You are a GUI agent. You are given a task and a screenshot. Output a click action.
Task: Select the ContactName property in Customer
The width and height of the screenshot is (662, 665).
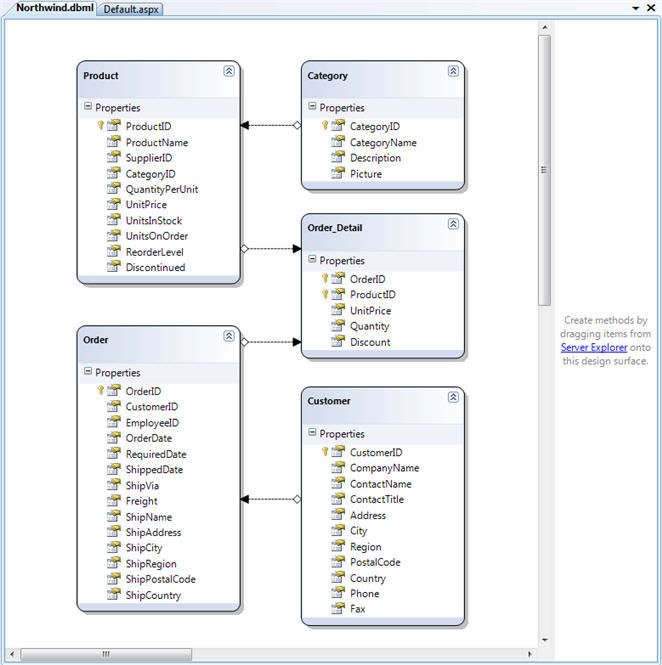coord(381,484)
